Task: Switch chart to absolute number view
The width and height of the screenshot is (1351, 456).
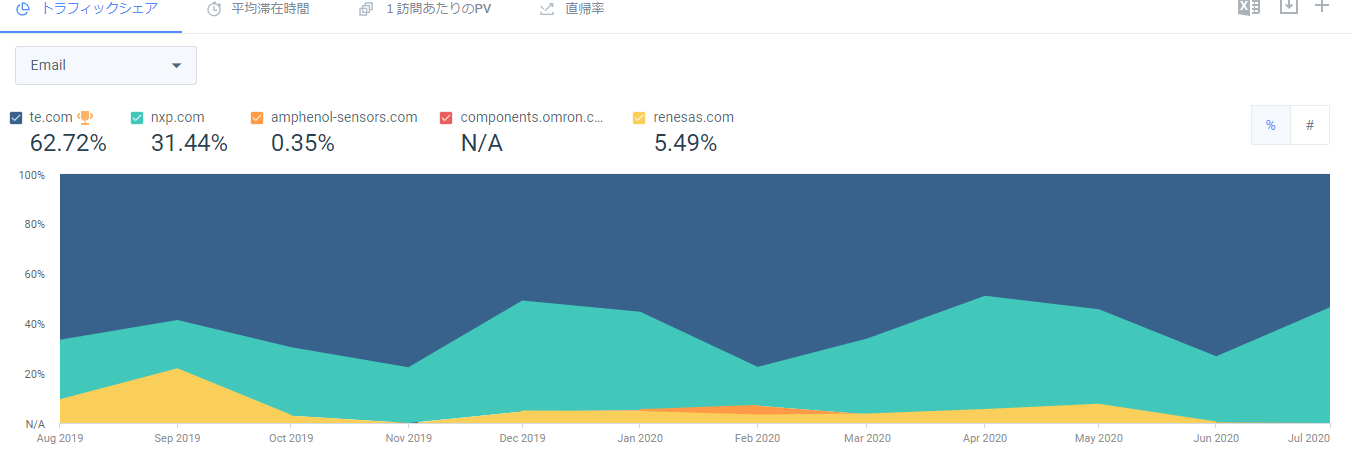Action: 1310,125
